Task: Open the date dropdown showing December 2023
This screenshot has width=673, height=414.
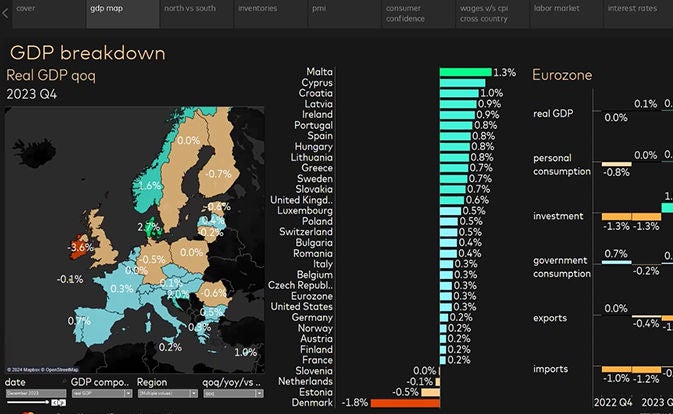Action: click(36, 394)
